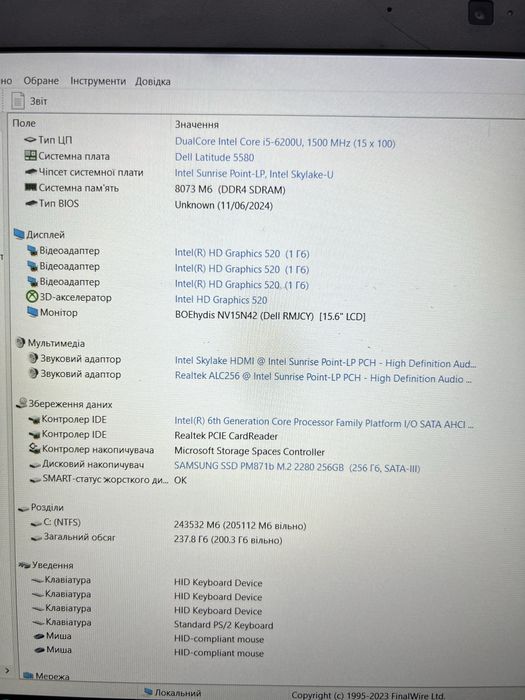Select Microsoft Storage Spaces Controller value
Viewport: 525px width, 700px height.
point(249,451)
